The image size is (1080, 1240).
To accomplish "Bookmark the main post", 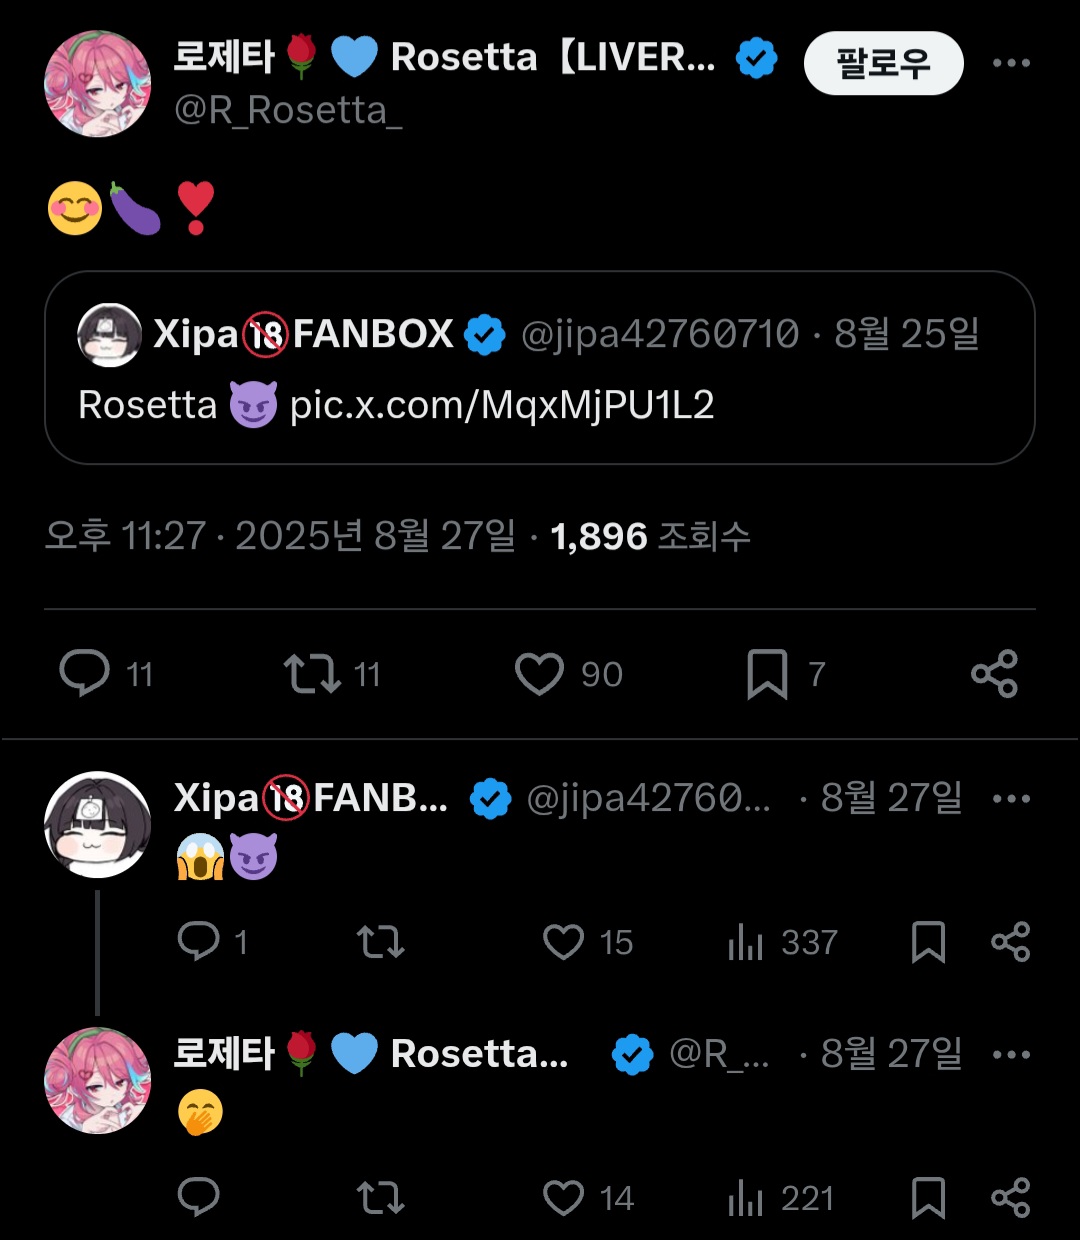I will click(x=767, y=674).
